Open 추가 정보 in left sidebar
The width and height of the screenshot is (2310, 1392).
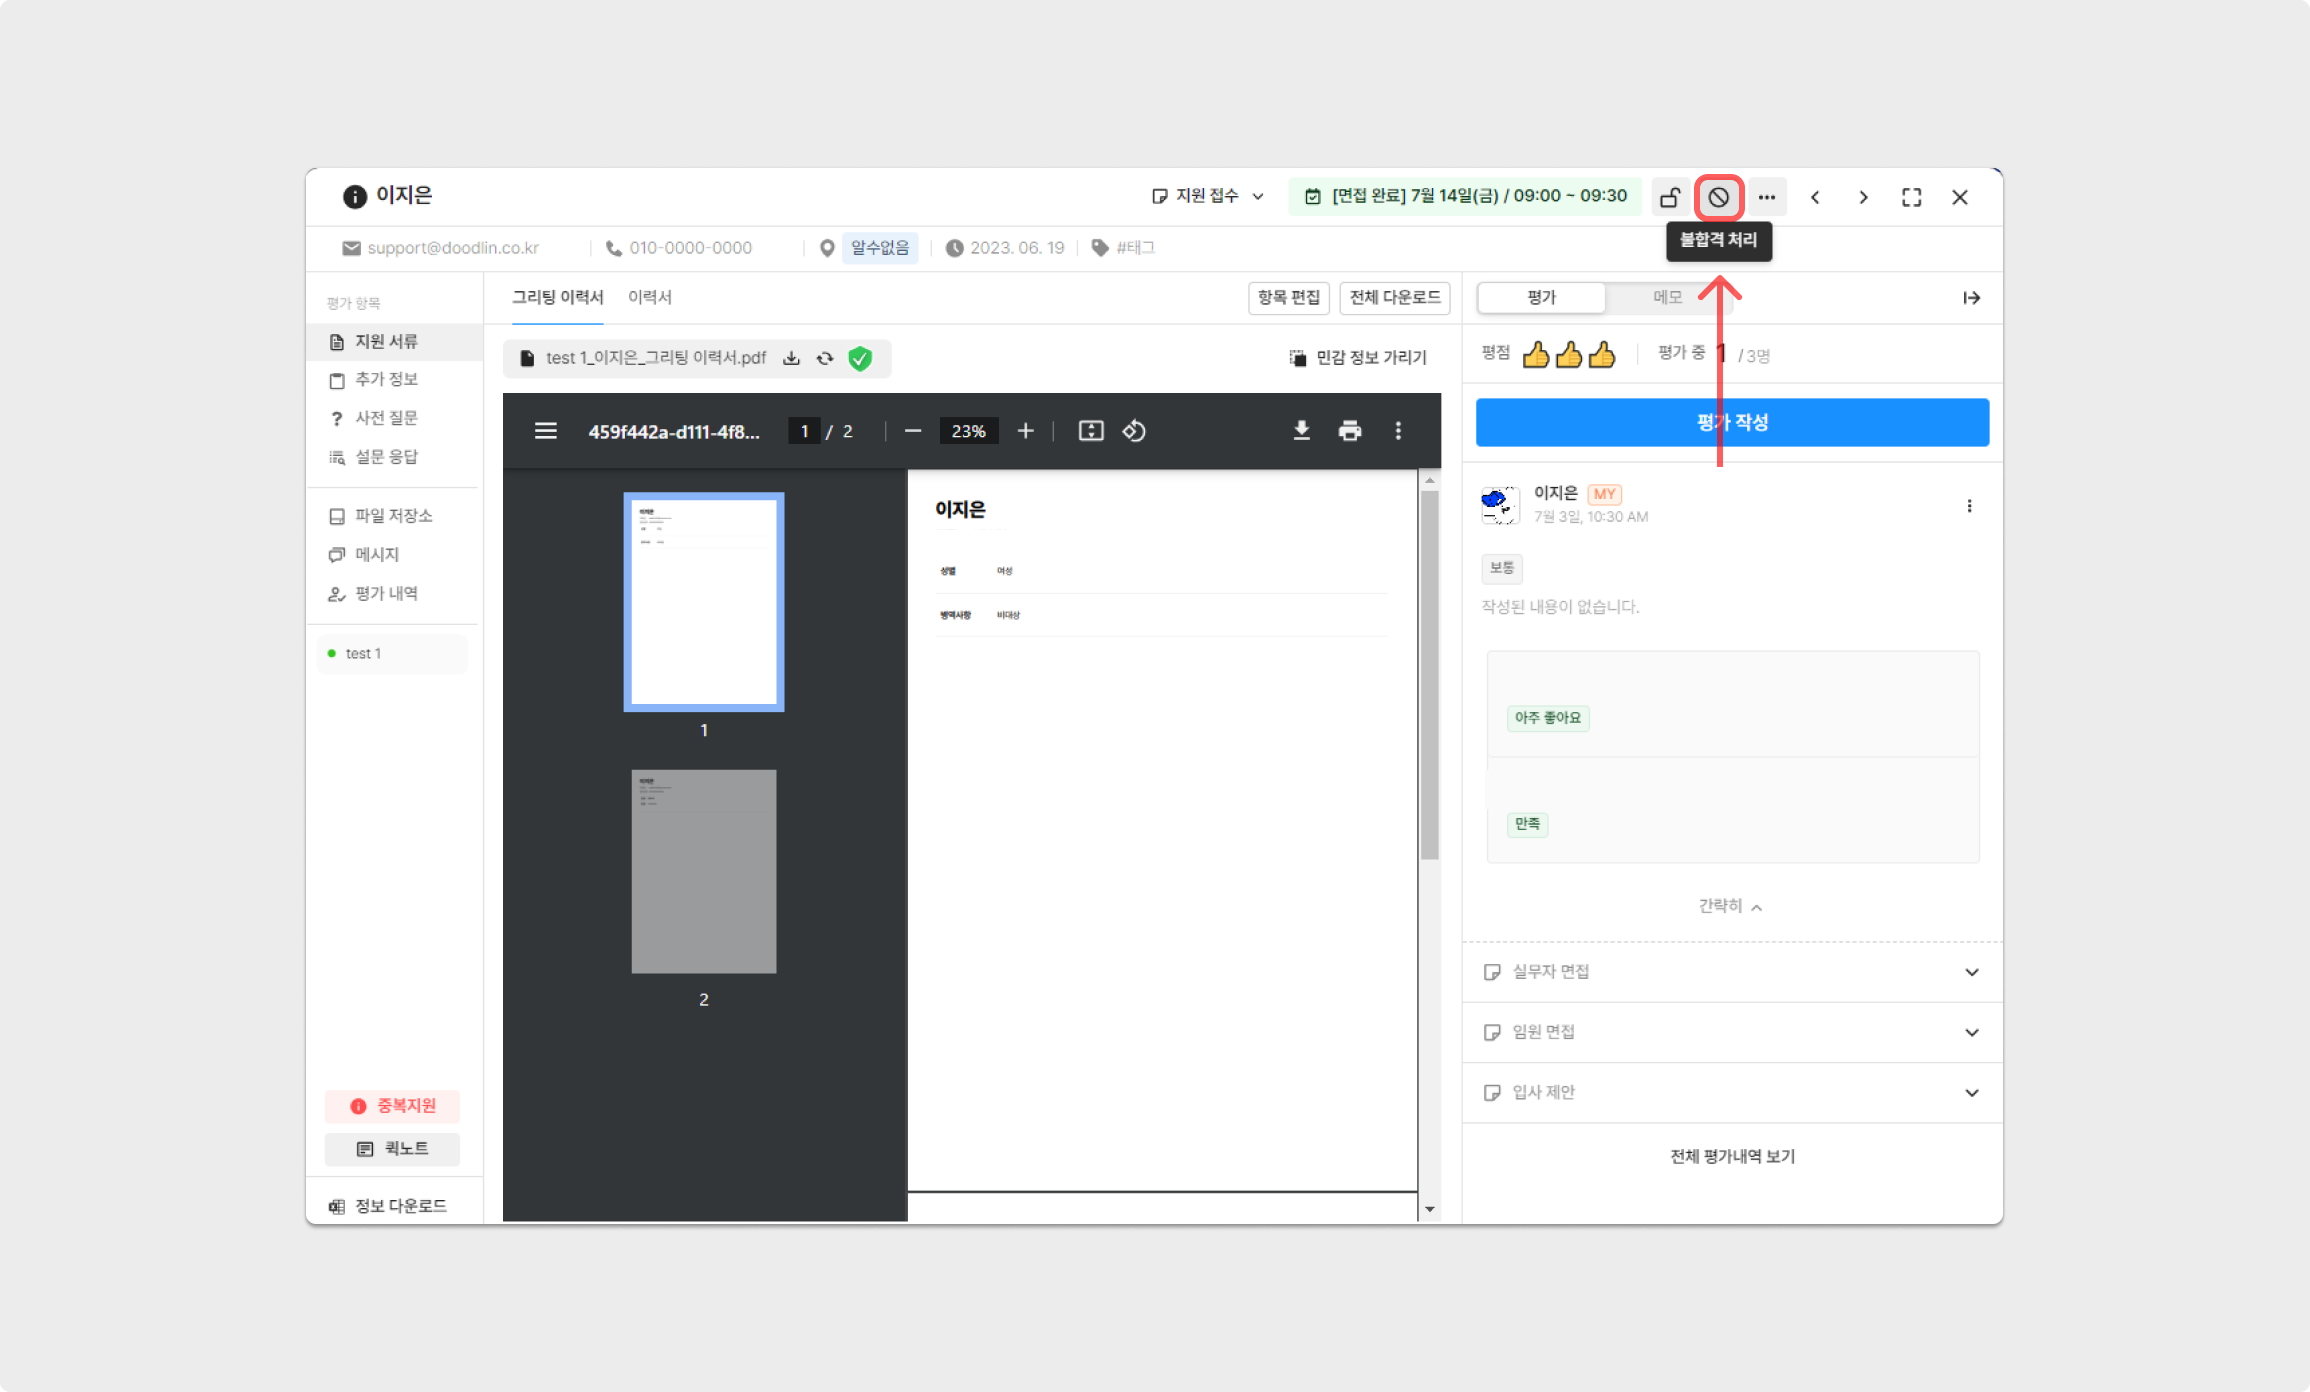[386, 379]
